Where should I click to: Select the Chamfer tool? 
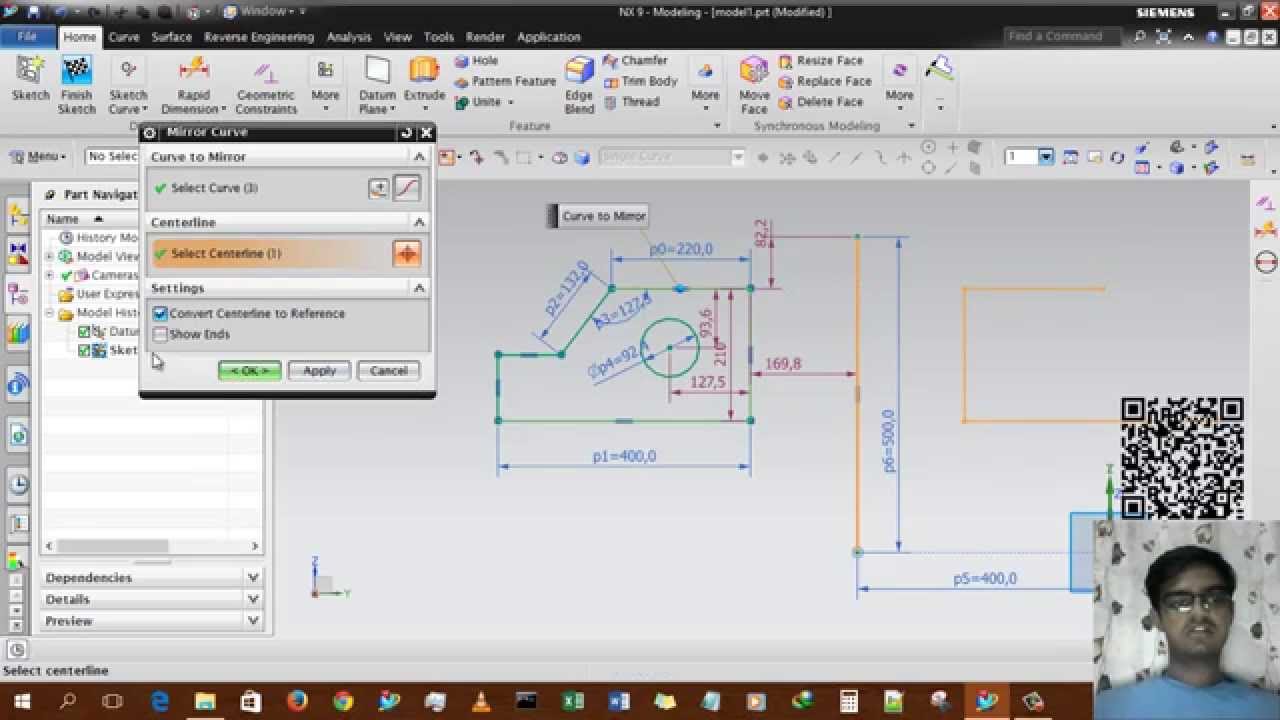[x=635, y=61]
